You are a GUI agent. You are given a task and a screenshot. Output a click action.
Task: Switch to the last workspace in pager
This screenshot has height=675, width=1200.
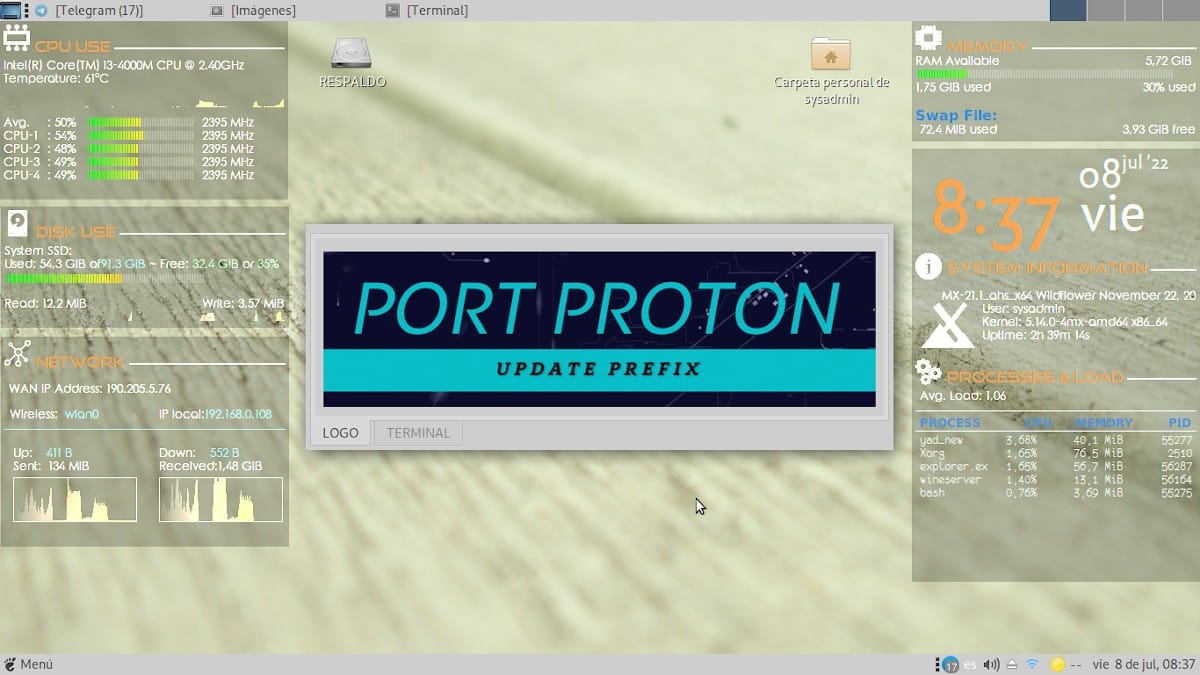(1180, 10)
